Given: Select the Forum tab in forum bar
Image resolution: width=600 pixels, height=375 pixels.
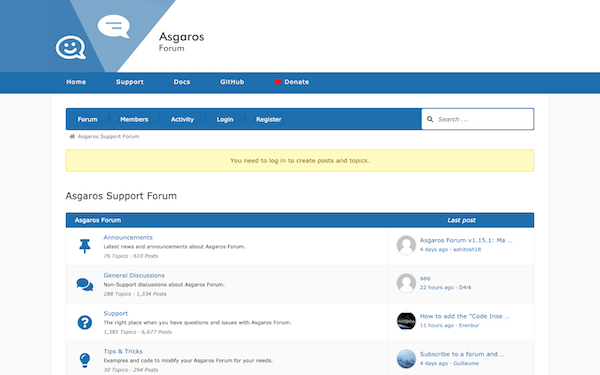Looking at the screenshot, I should [88, 119].
